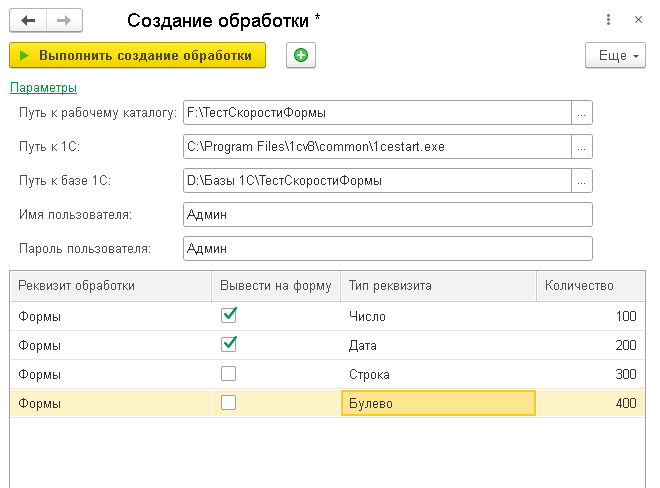The width and height of the screenshot is (660, 488).
Task: Run Выполнить создание обработки
Action: (138, 55)
